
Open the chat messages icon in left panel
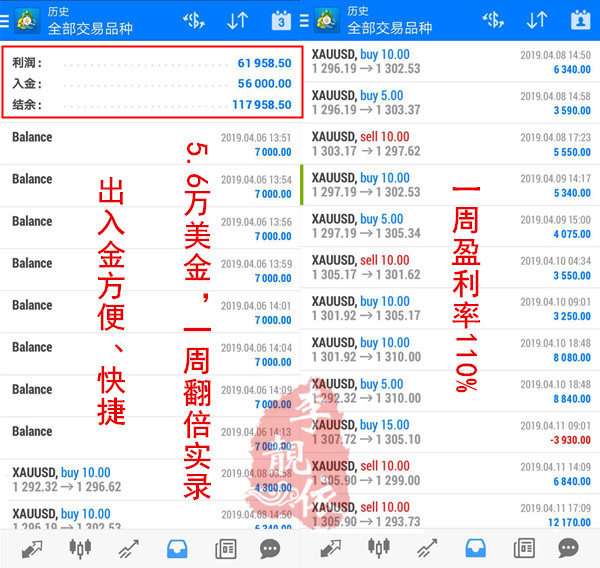pos(270,548)
